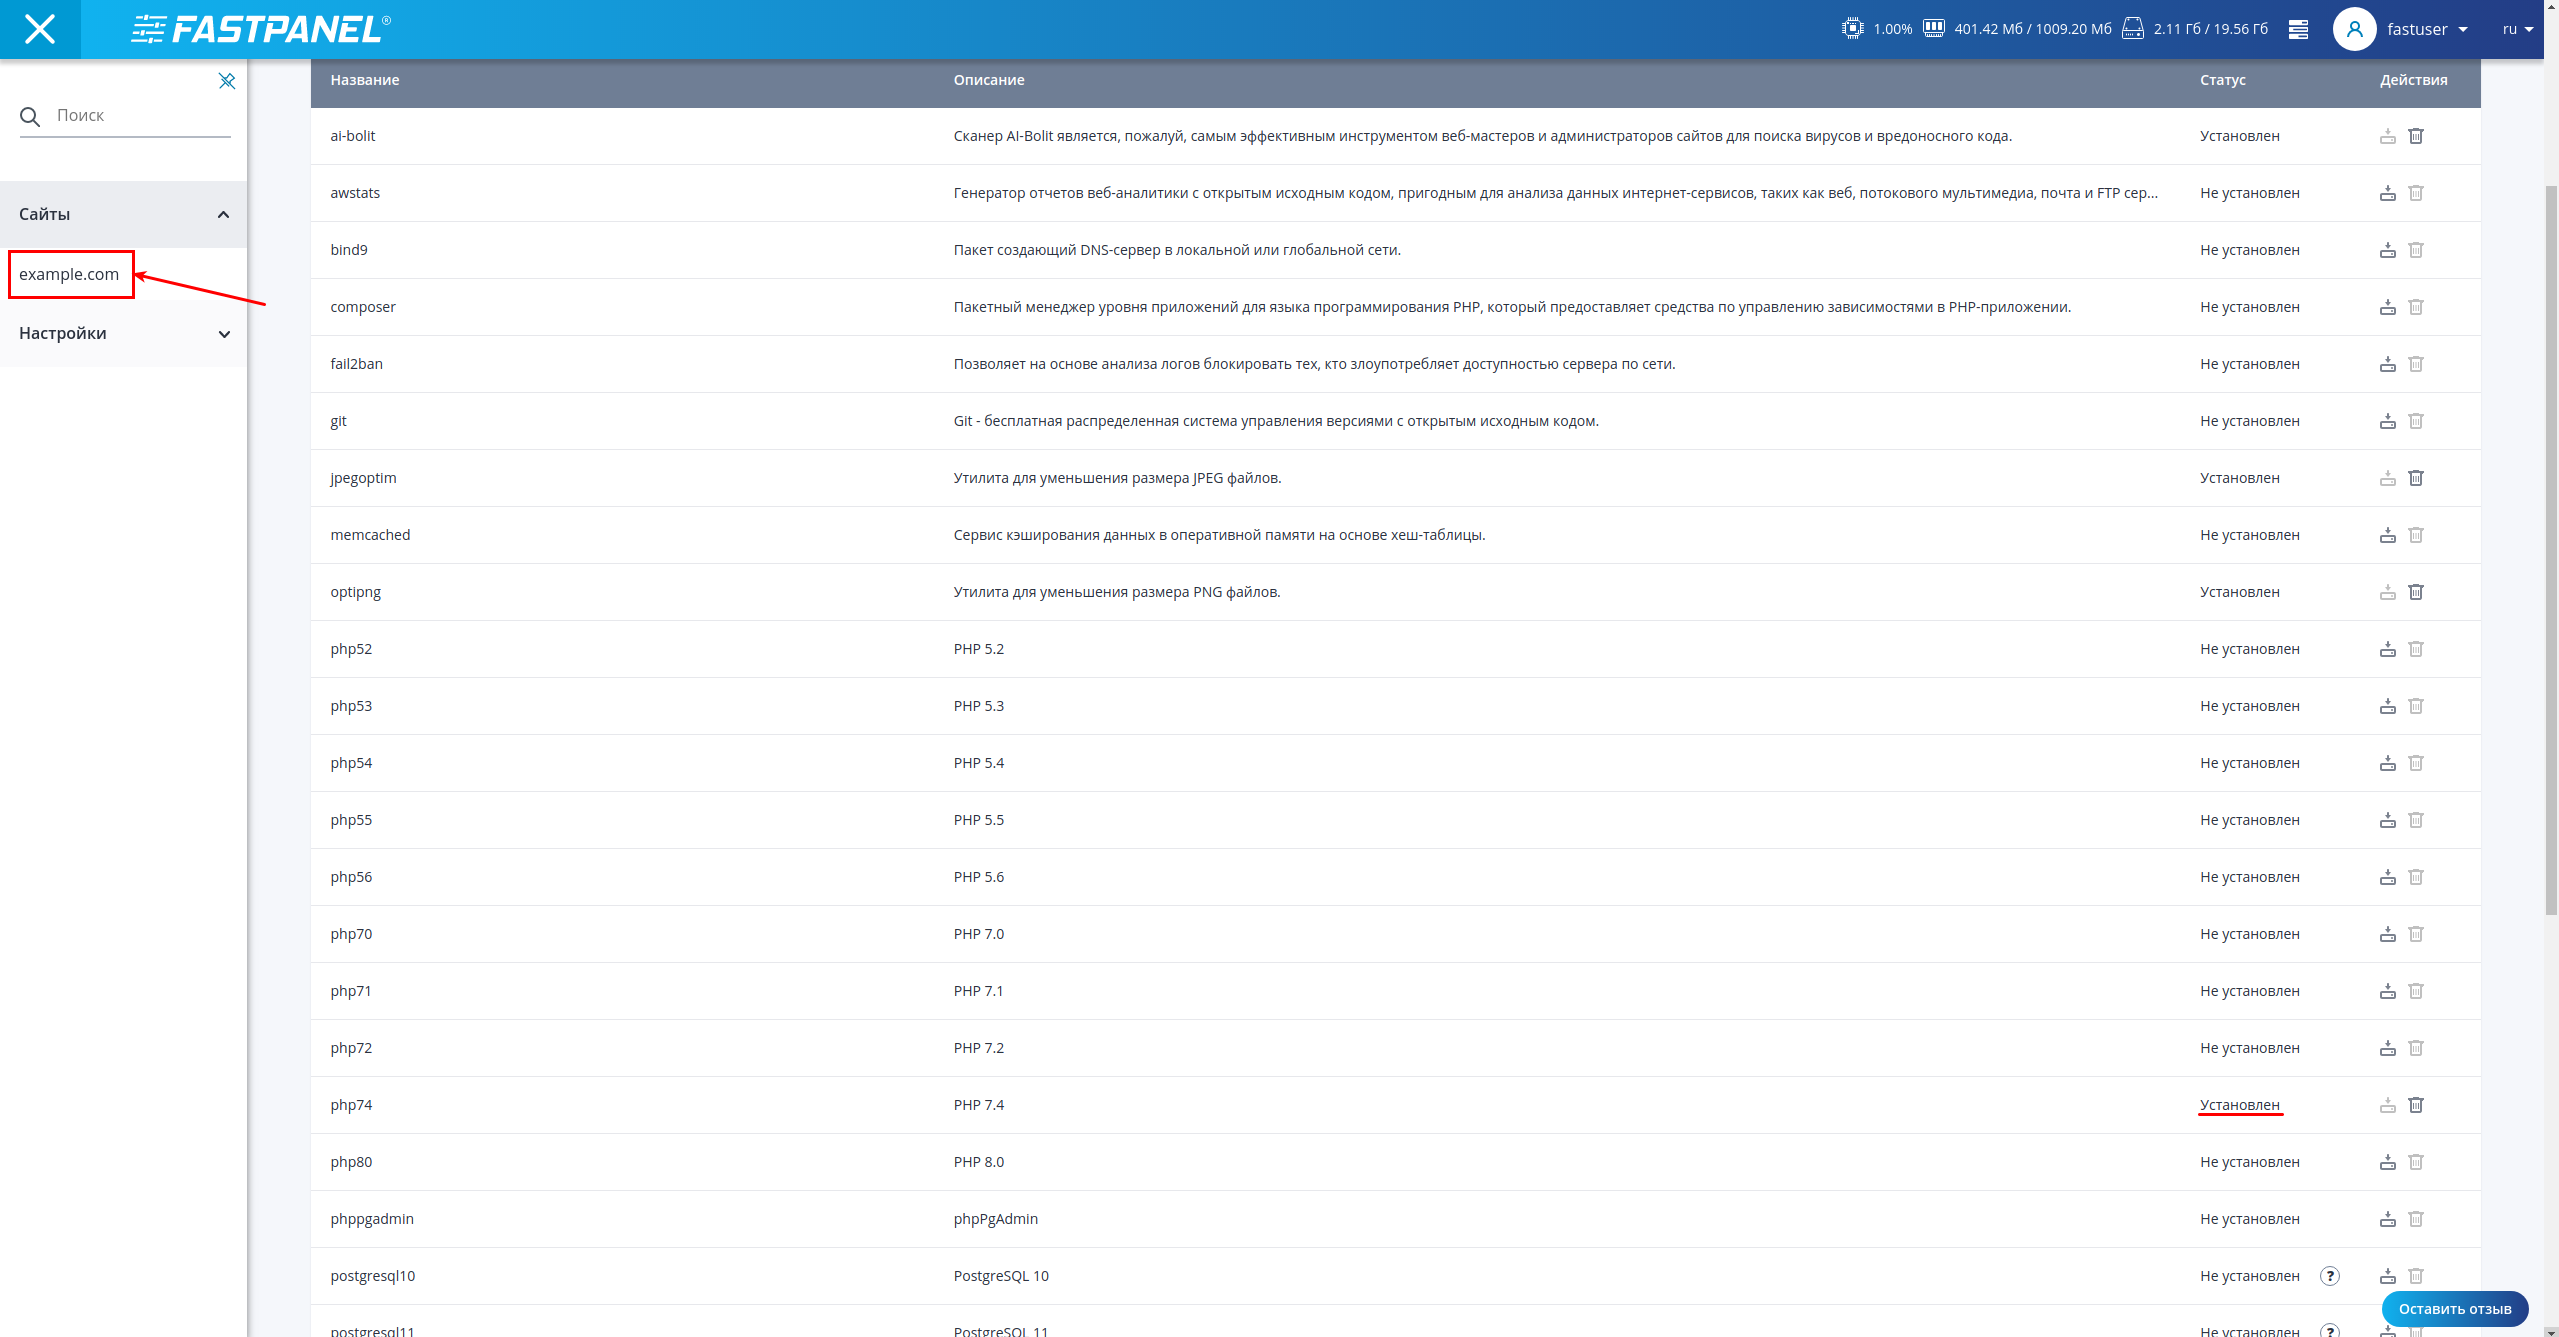Open the example.com site

(69, 274)
